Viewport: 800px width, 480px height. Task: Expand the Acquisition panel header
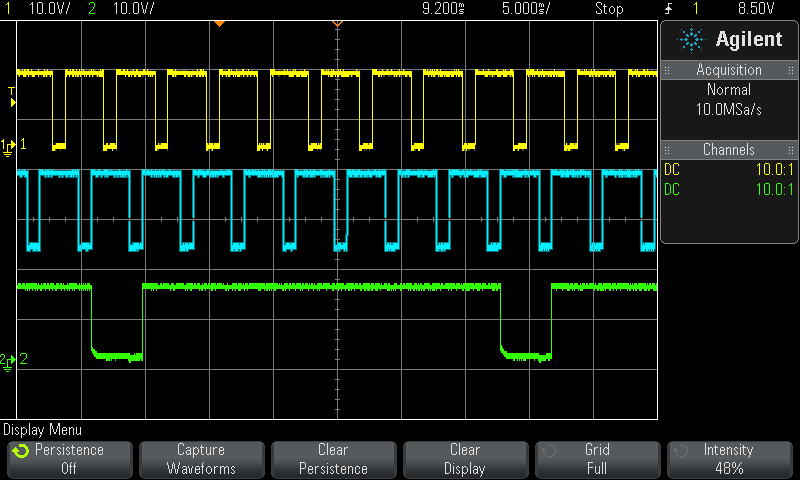(729, 70)
